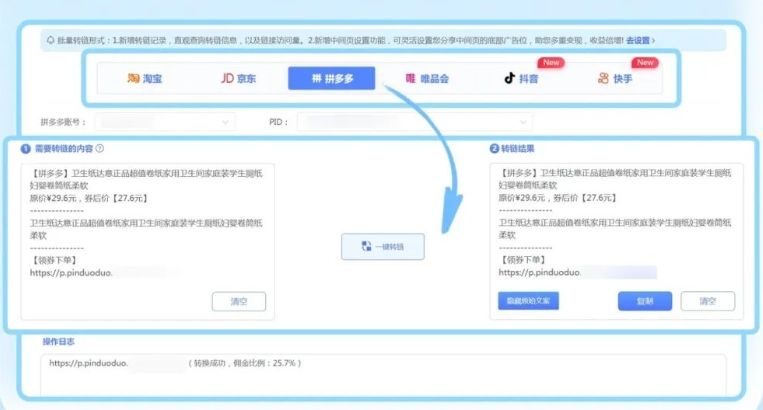Screen dimensions: 763x410
Task: Click the pinduoduo link in result box
Action: point(540,272)
